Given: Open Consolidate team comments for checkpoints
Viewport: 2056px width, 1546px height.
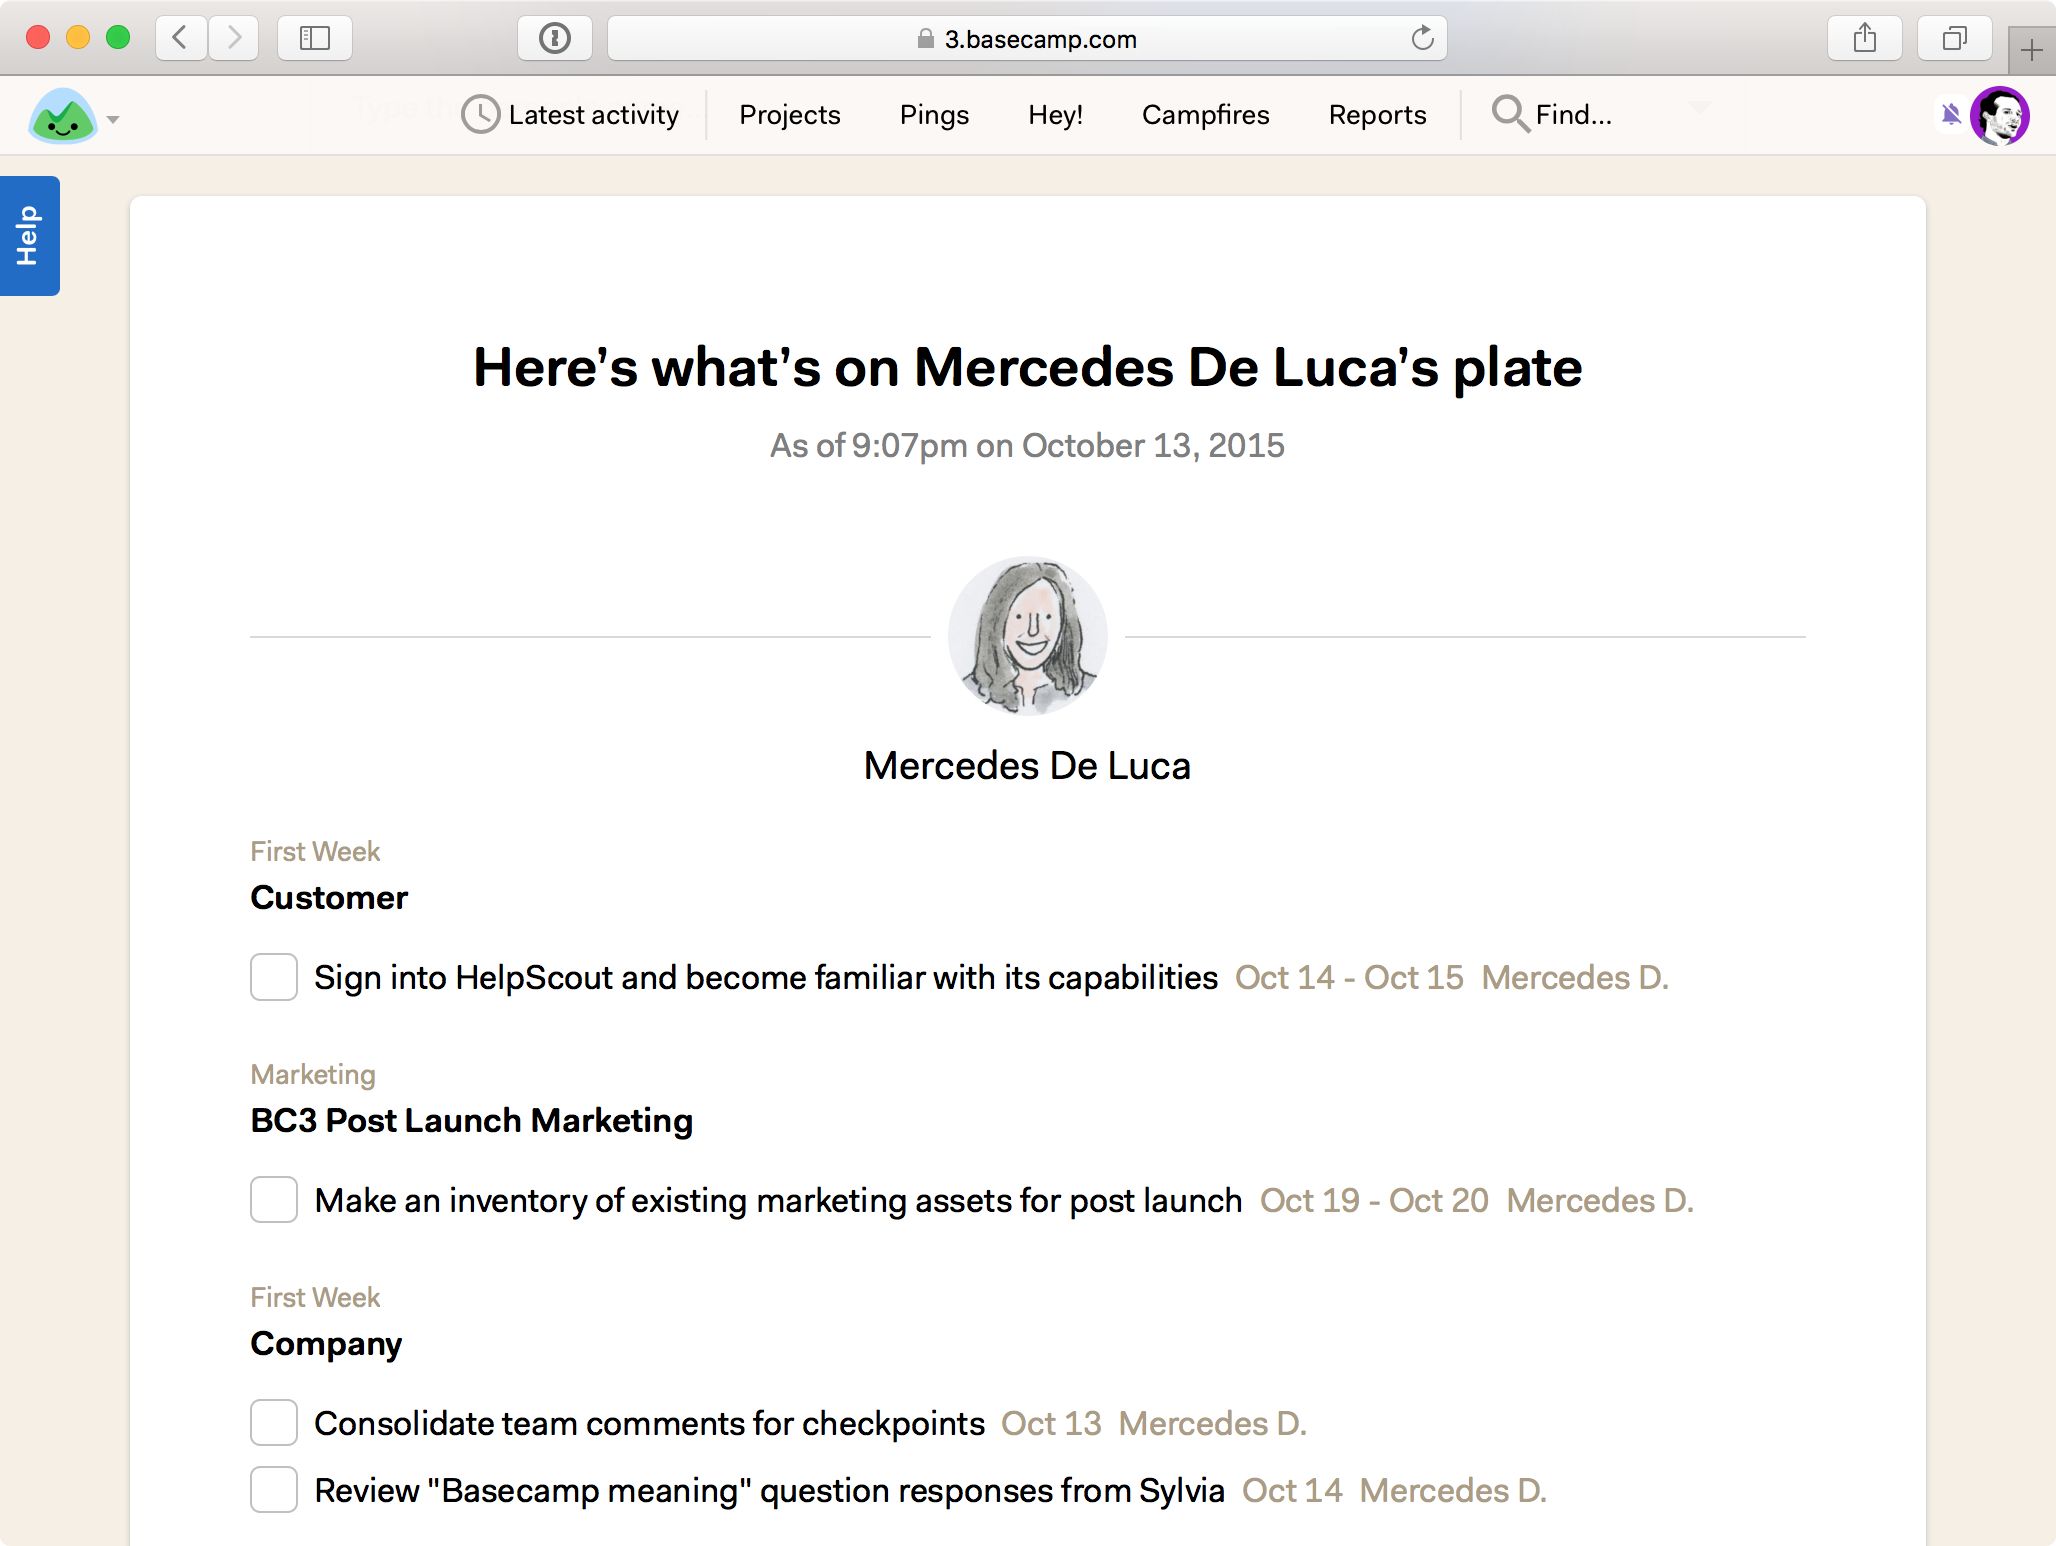Looking at the screenshot, I should point(649,1423).
